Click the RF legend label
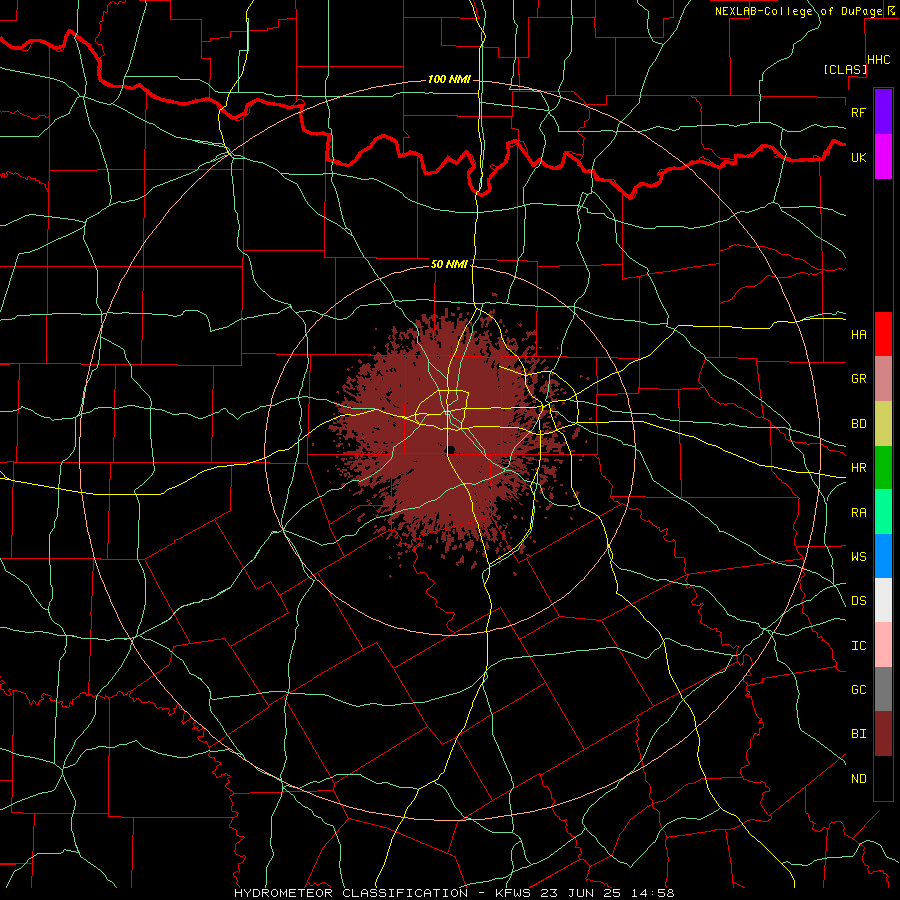Viewport: 900px width, 900px height. coord(858,112)
